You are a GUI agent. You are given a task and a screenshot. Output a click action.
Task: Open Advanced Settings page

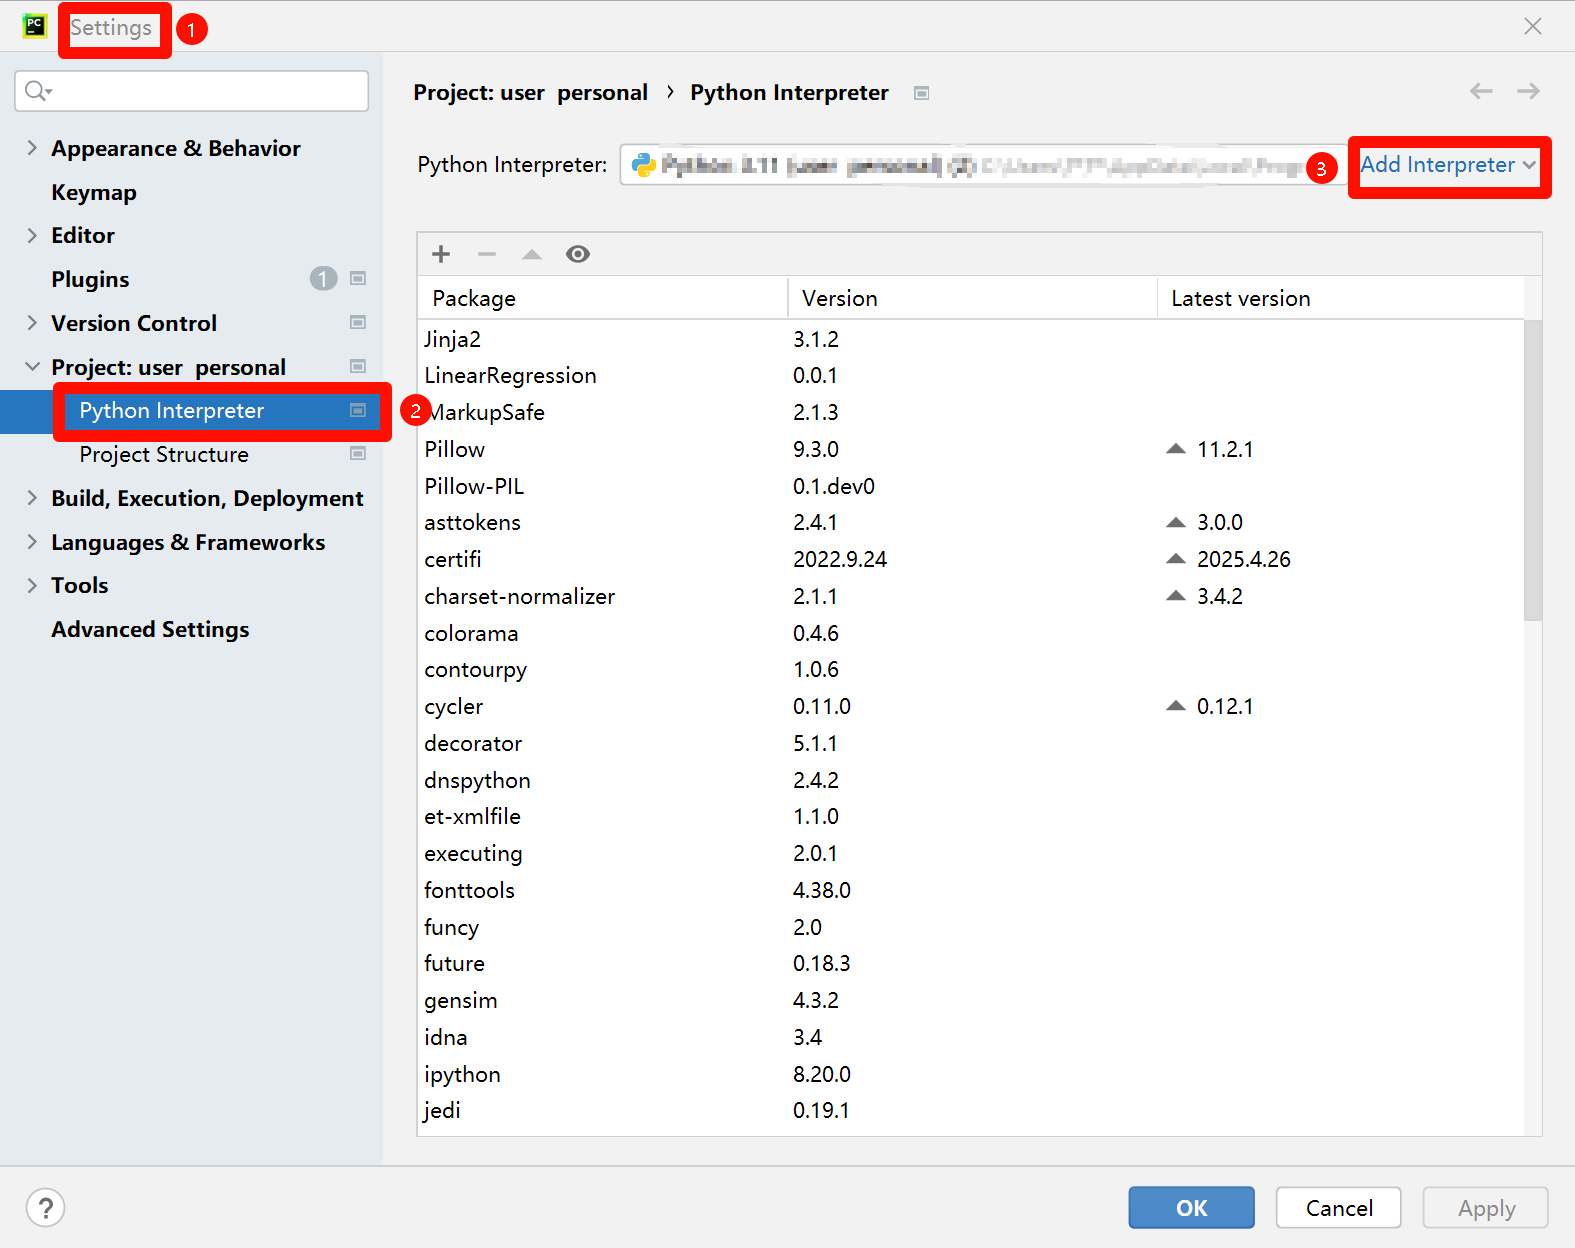(150, 629)
